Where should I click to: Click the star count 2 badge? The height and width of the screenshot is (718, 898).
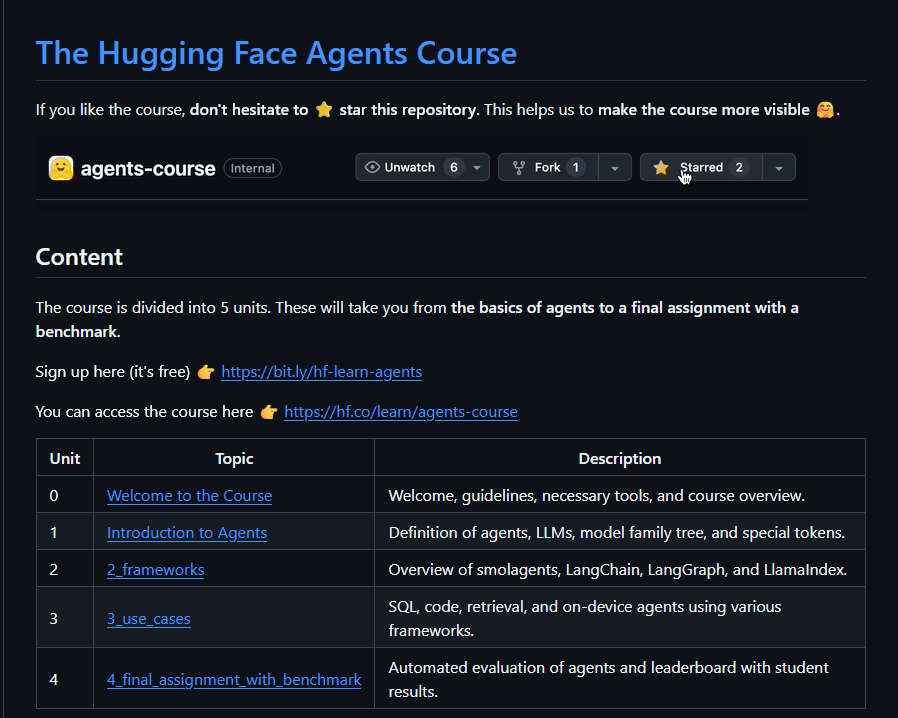(x=739, y=167)
